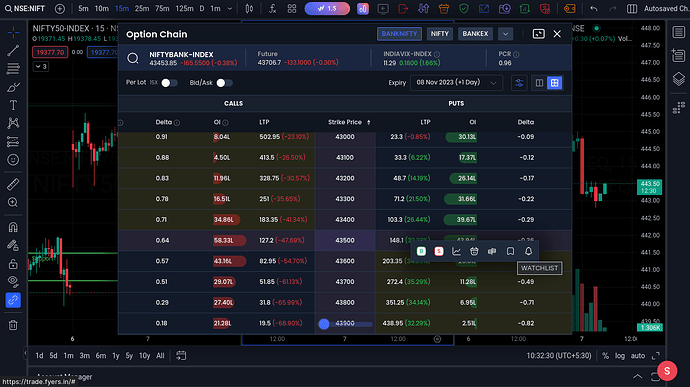
Task: Open the watchlist panel icon
Action: point(679,32)
